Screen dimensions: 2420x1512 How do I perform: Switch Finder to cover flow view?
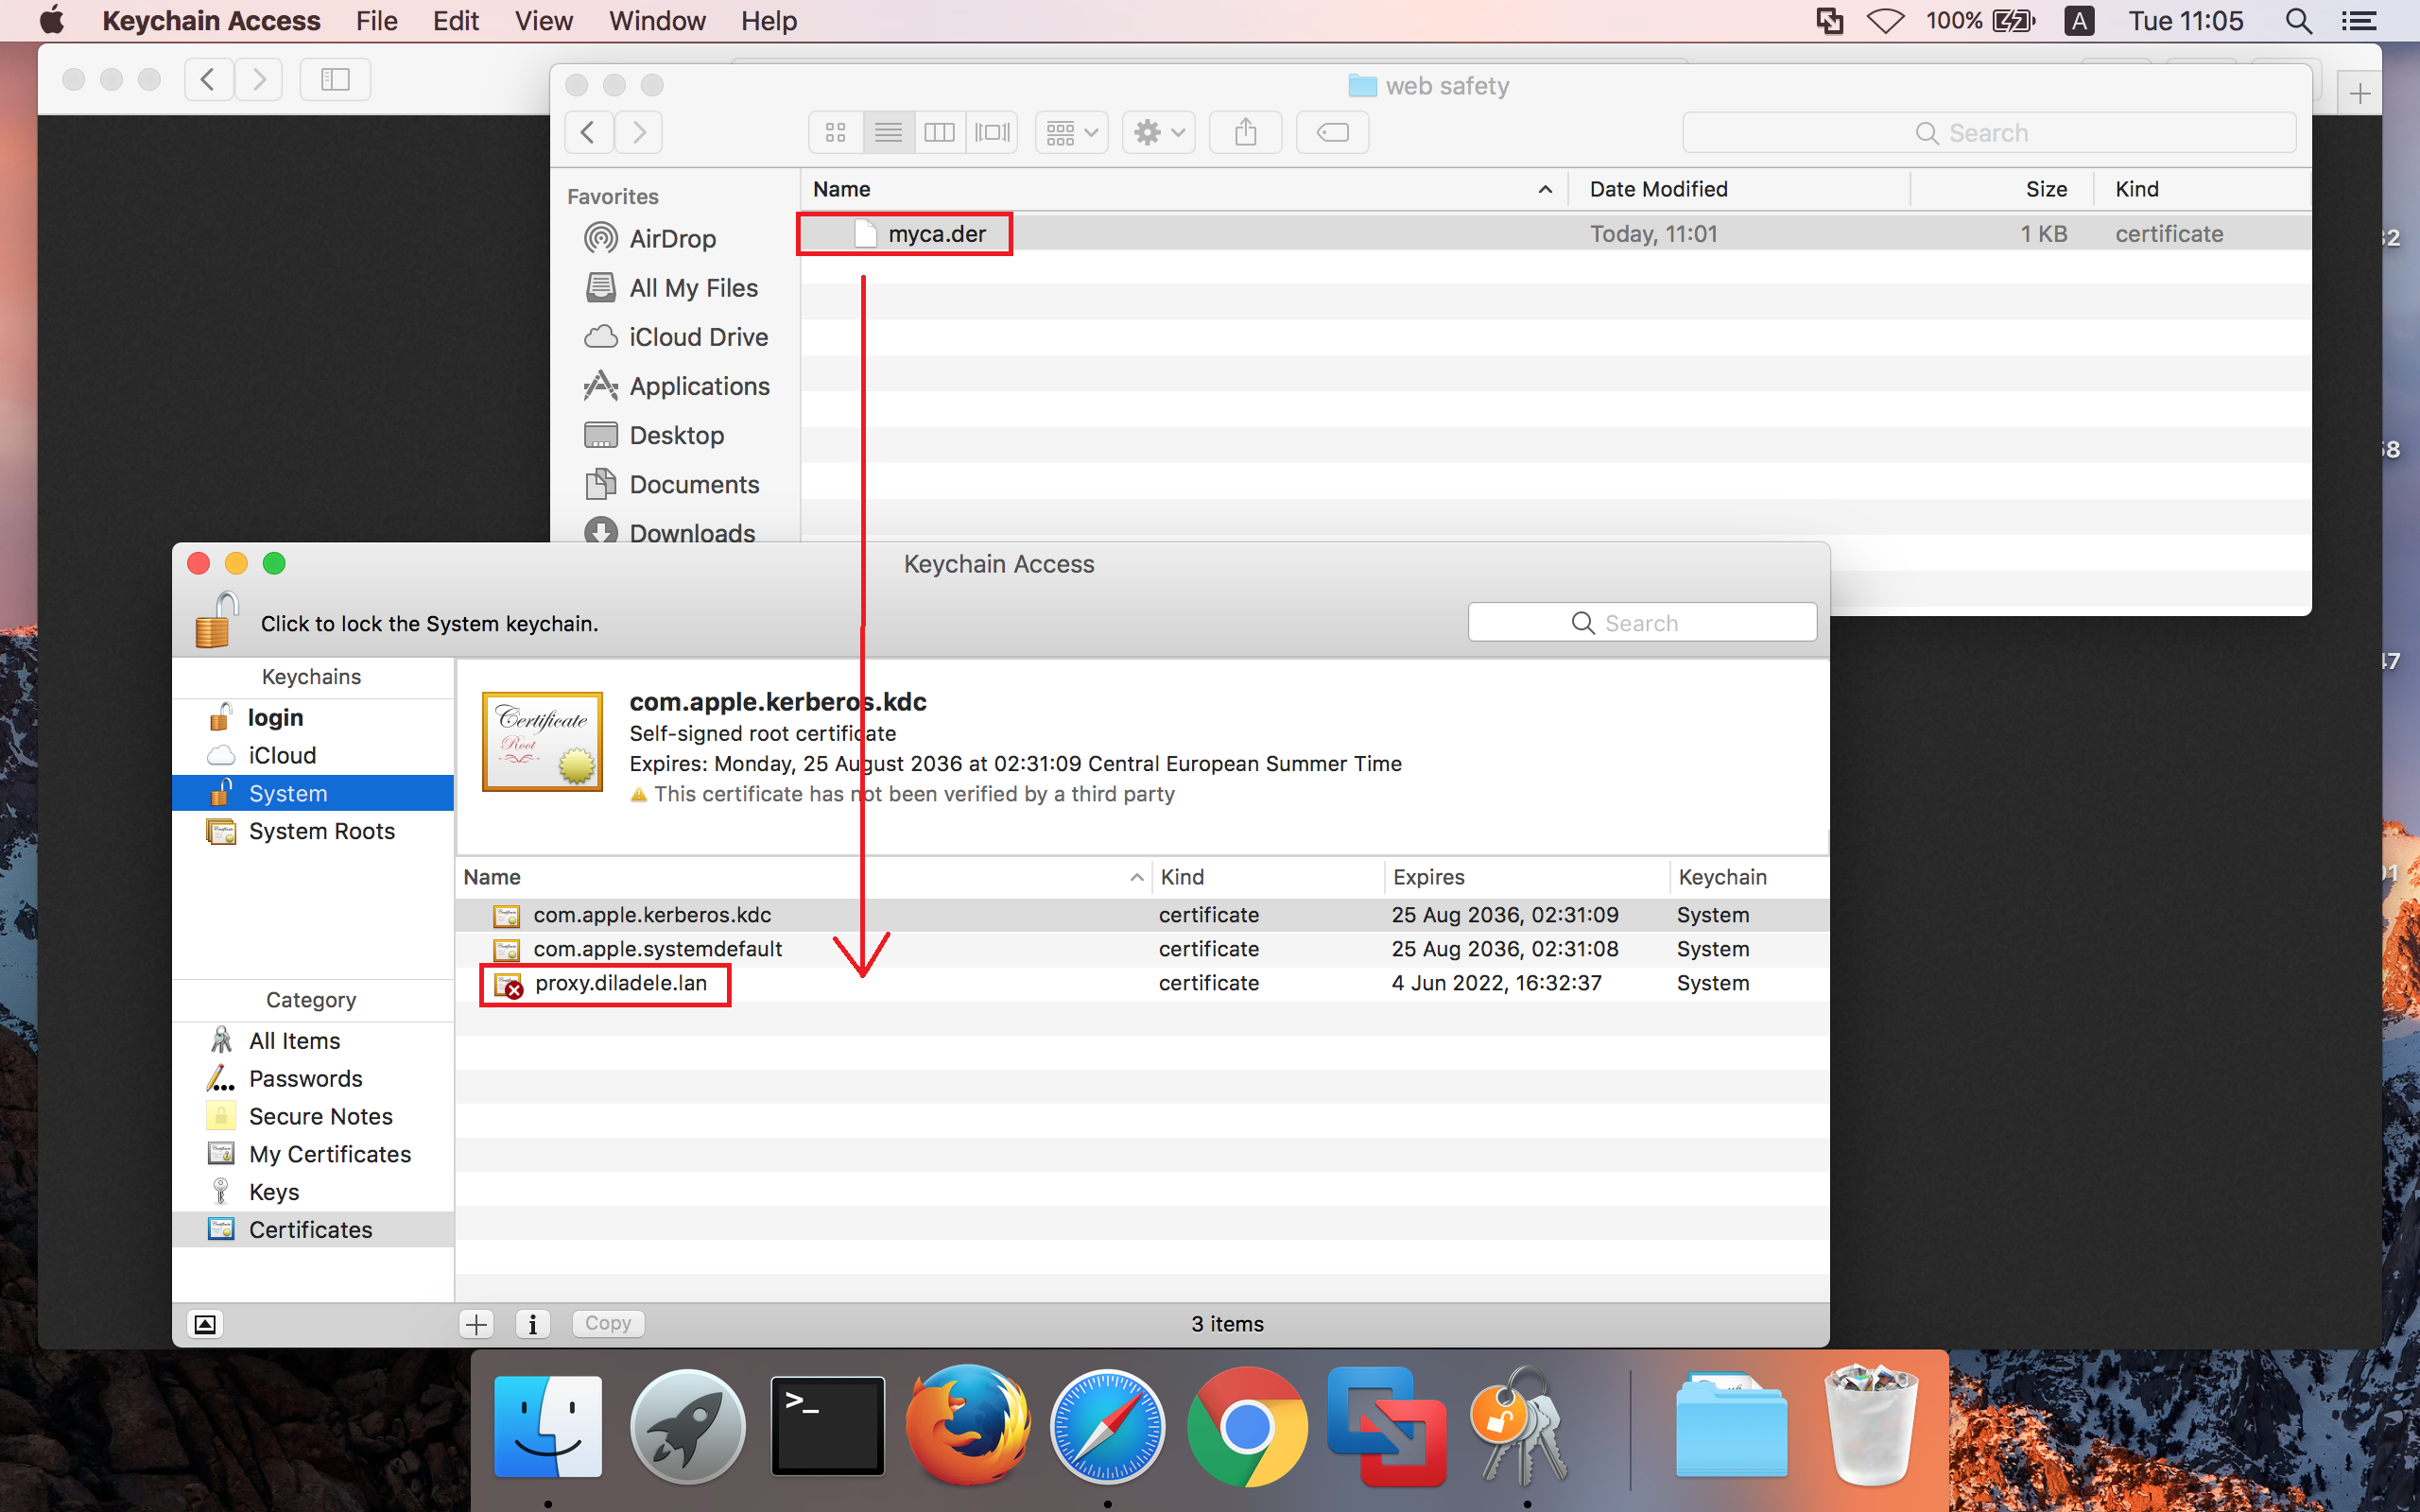[x=992, y=132]
